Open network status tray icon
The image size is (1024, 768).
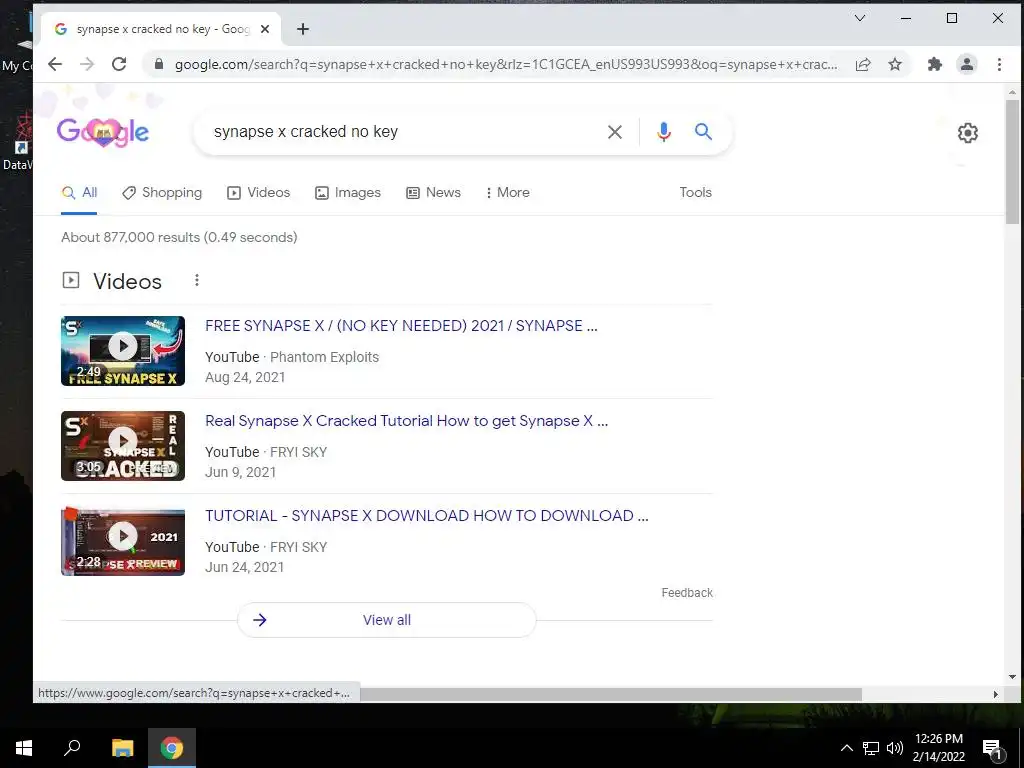[x=871, y=748]
